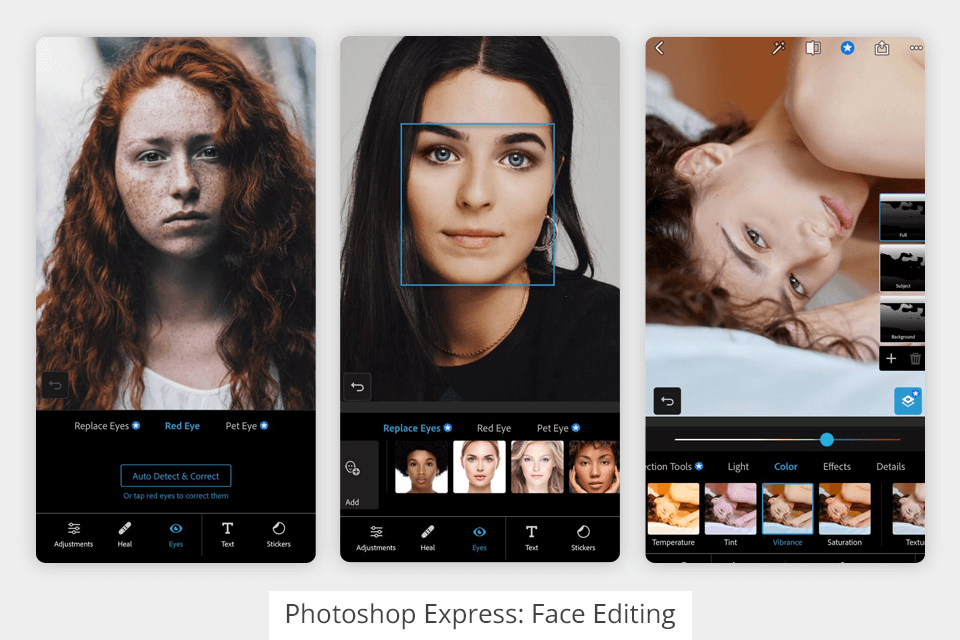Switch to the Light tab
960x640 pixels.
738,467
